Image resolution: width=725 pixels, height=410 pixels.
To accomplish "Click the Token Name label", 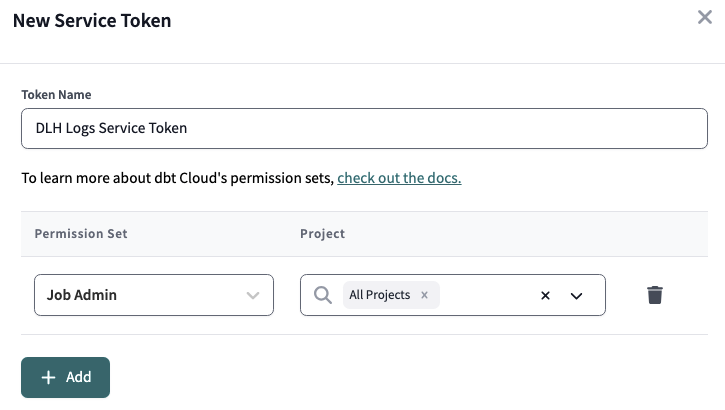I will (x=56, y=95).
